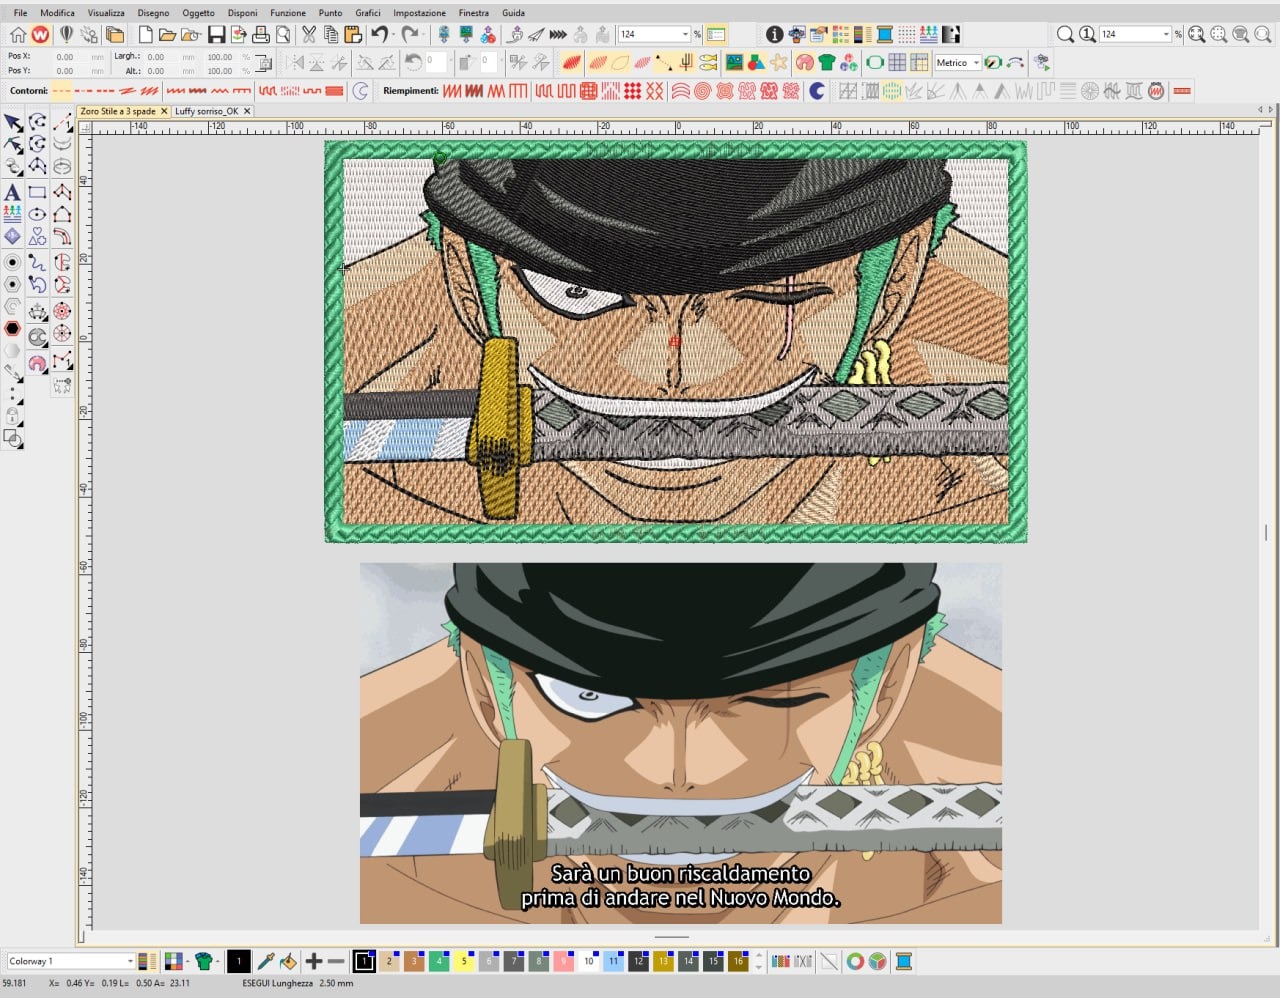
Task: Toggle the proportional scaling lock icon
Action: [264, 64]
